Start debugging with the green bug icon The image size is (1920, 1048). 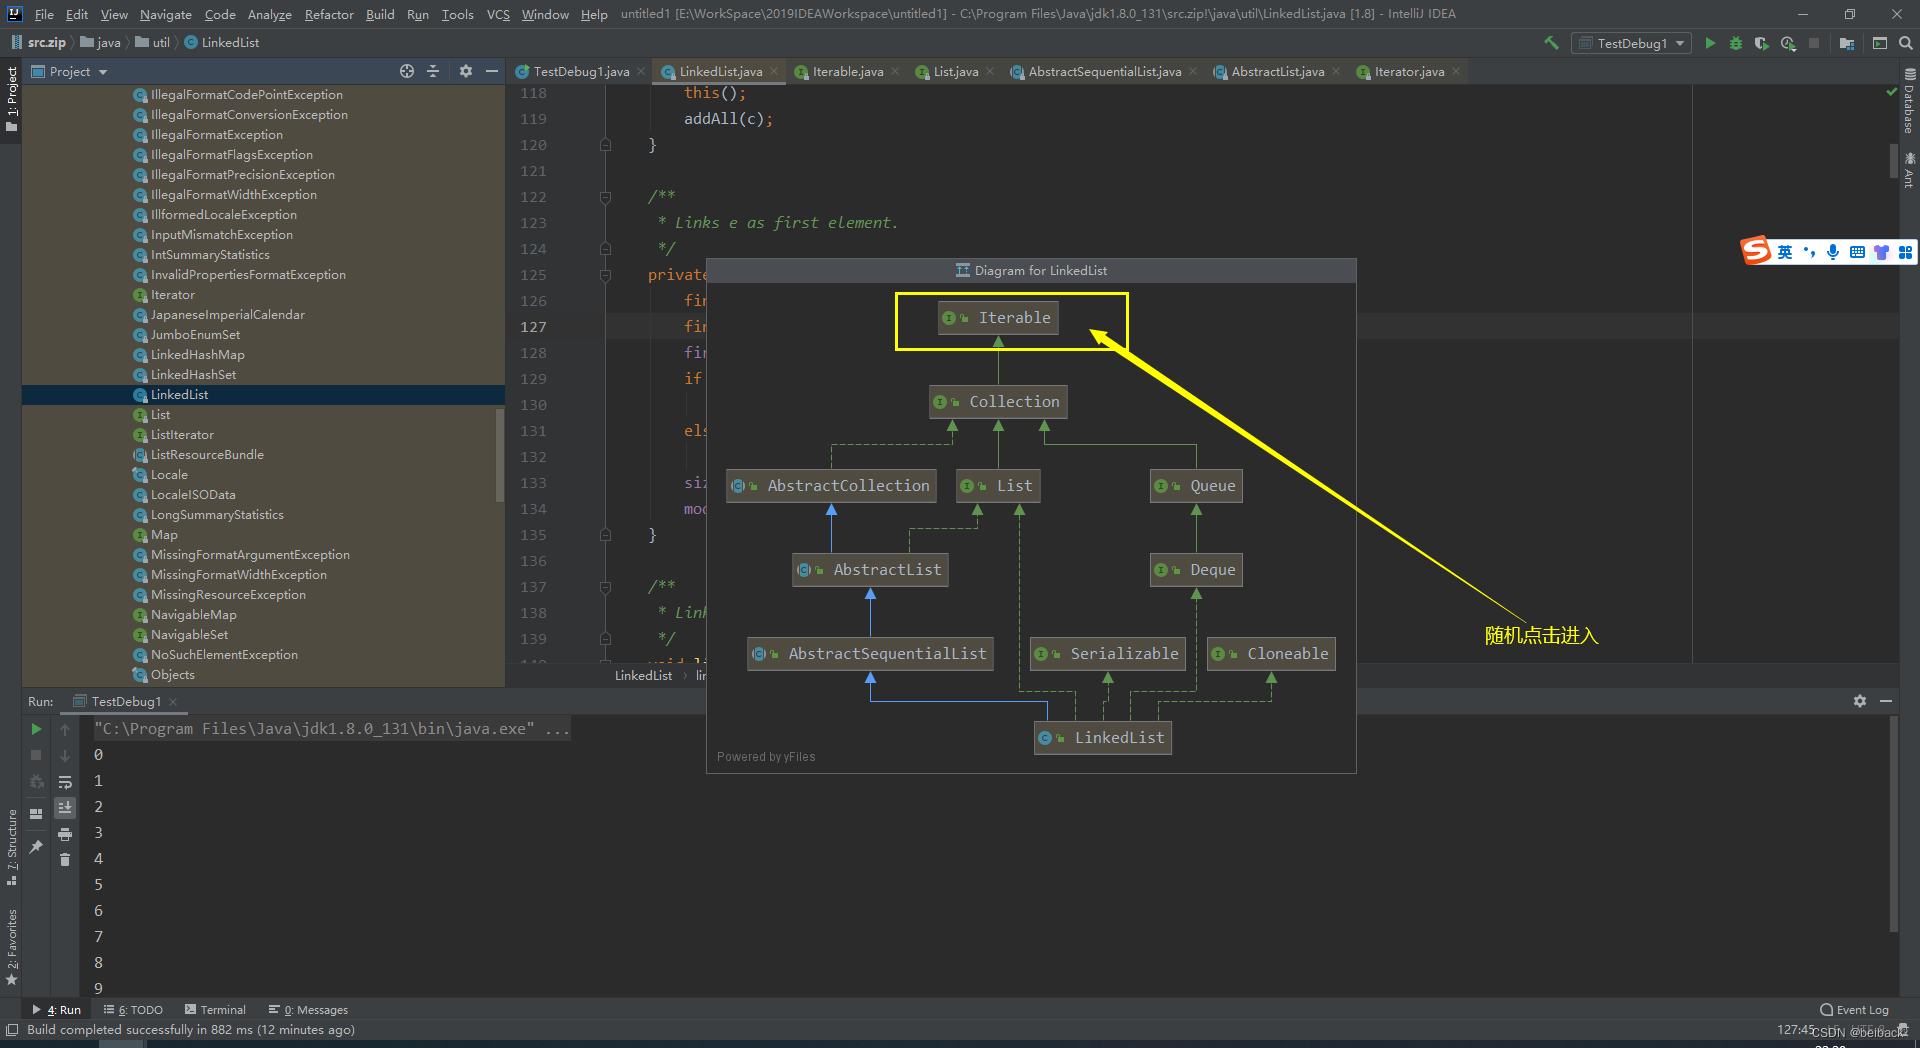(1736, 43)
